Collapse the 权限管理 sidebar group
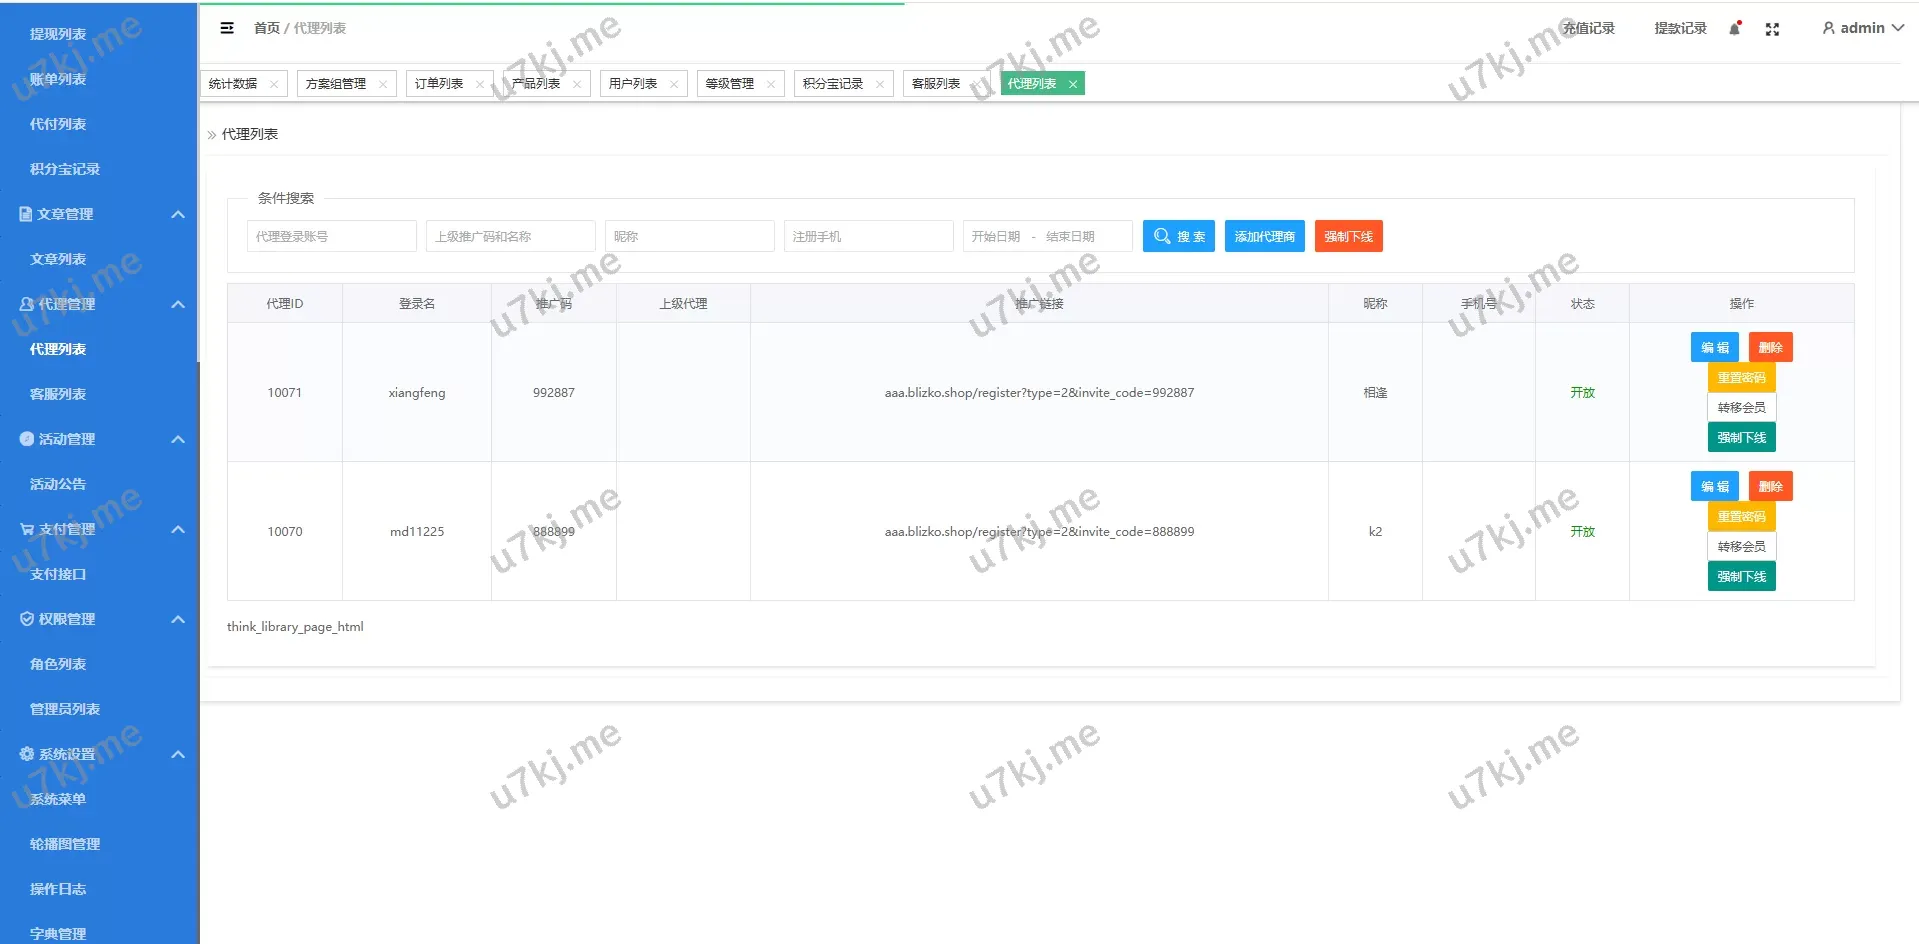Viewport: 1919px width, 944px height. coord(178,619)
